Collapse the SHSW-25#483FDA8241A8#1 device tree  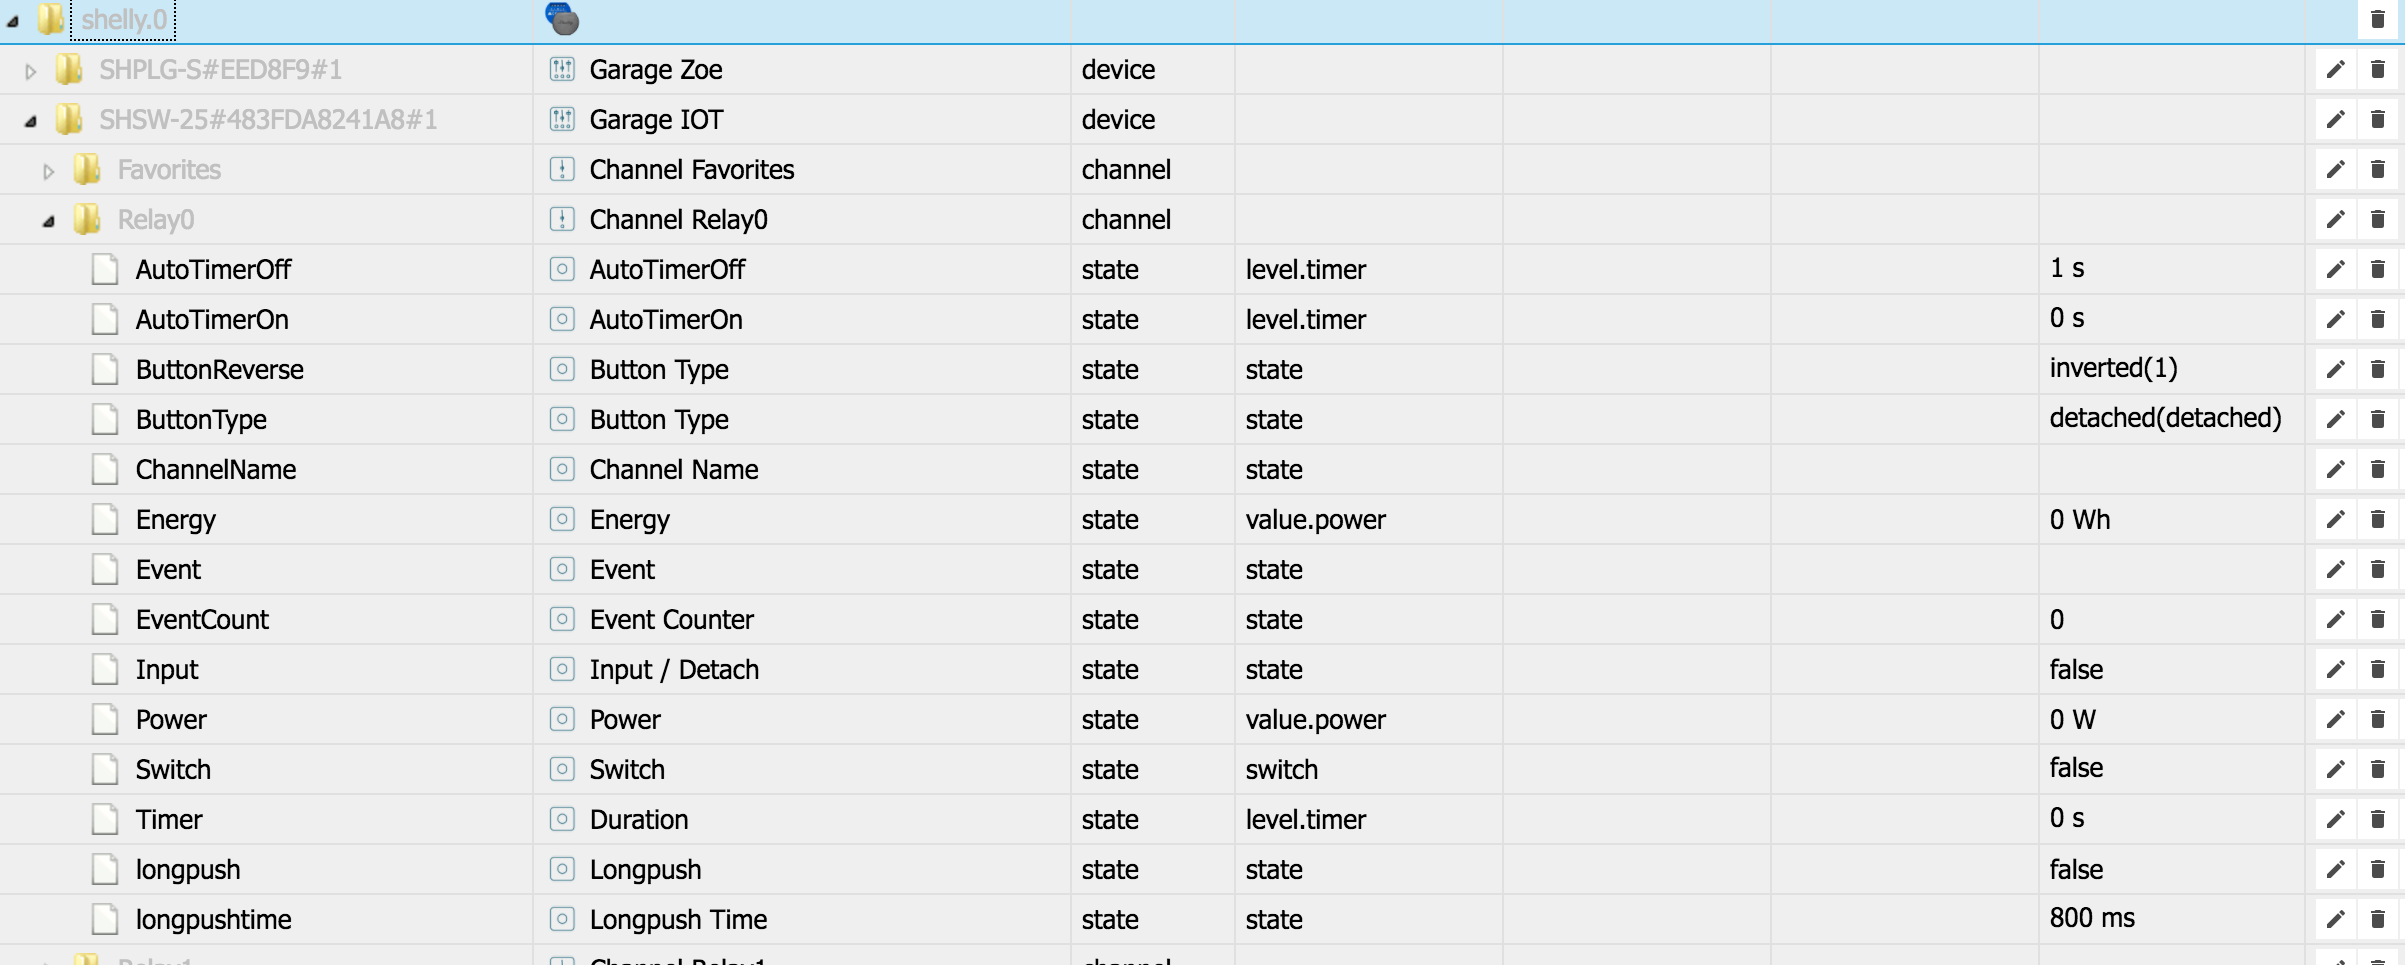[31, 121]
